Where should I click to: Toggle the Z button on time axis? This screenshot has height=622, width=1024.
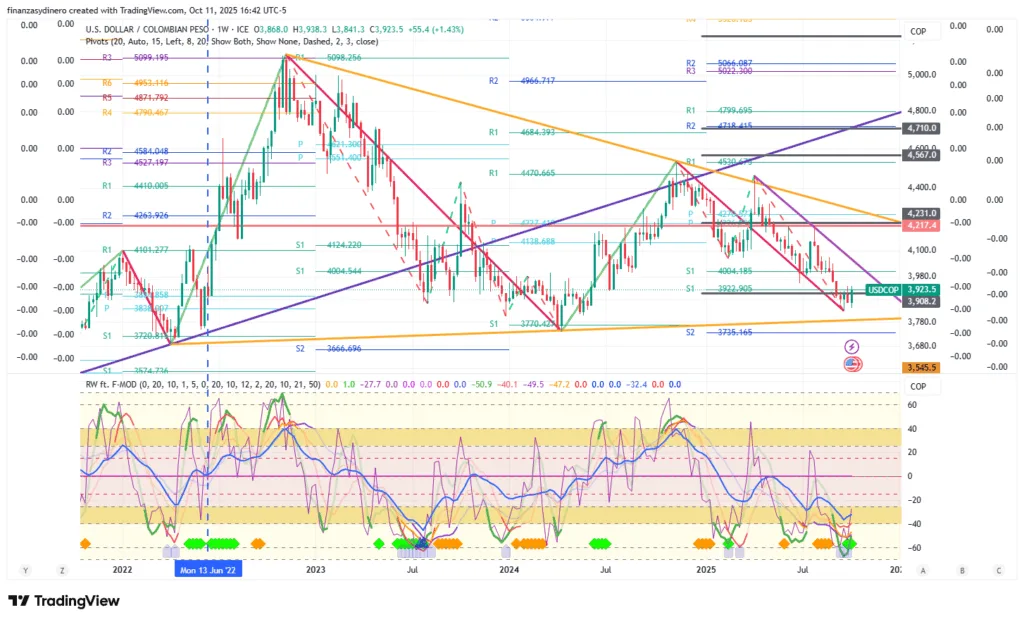[x=61, y=570]
